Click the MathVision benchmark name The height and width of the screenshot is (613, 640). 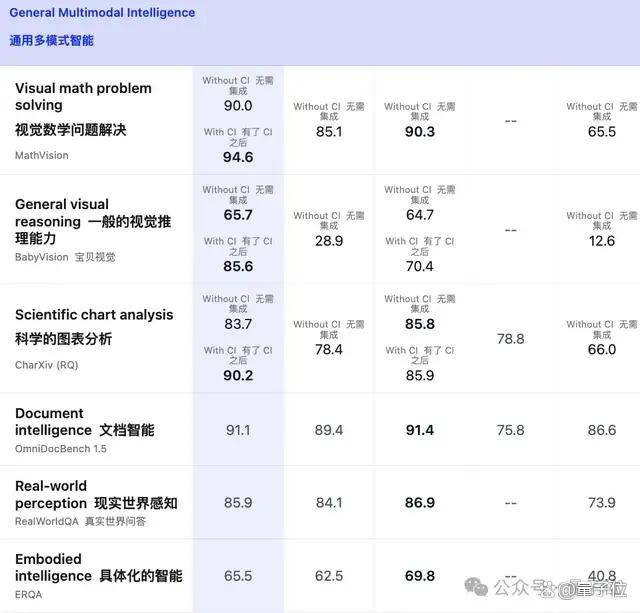42,155
